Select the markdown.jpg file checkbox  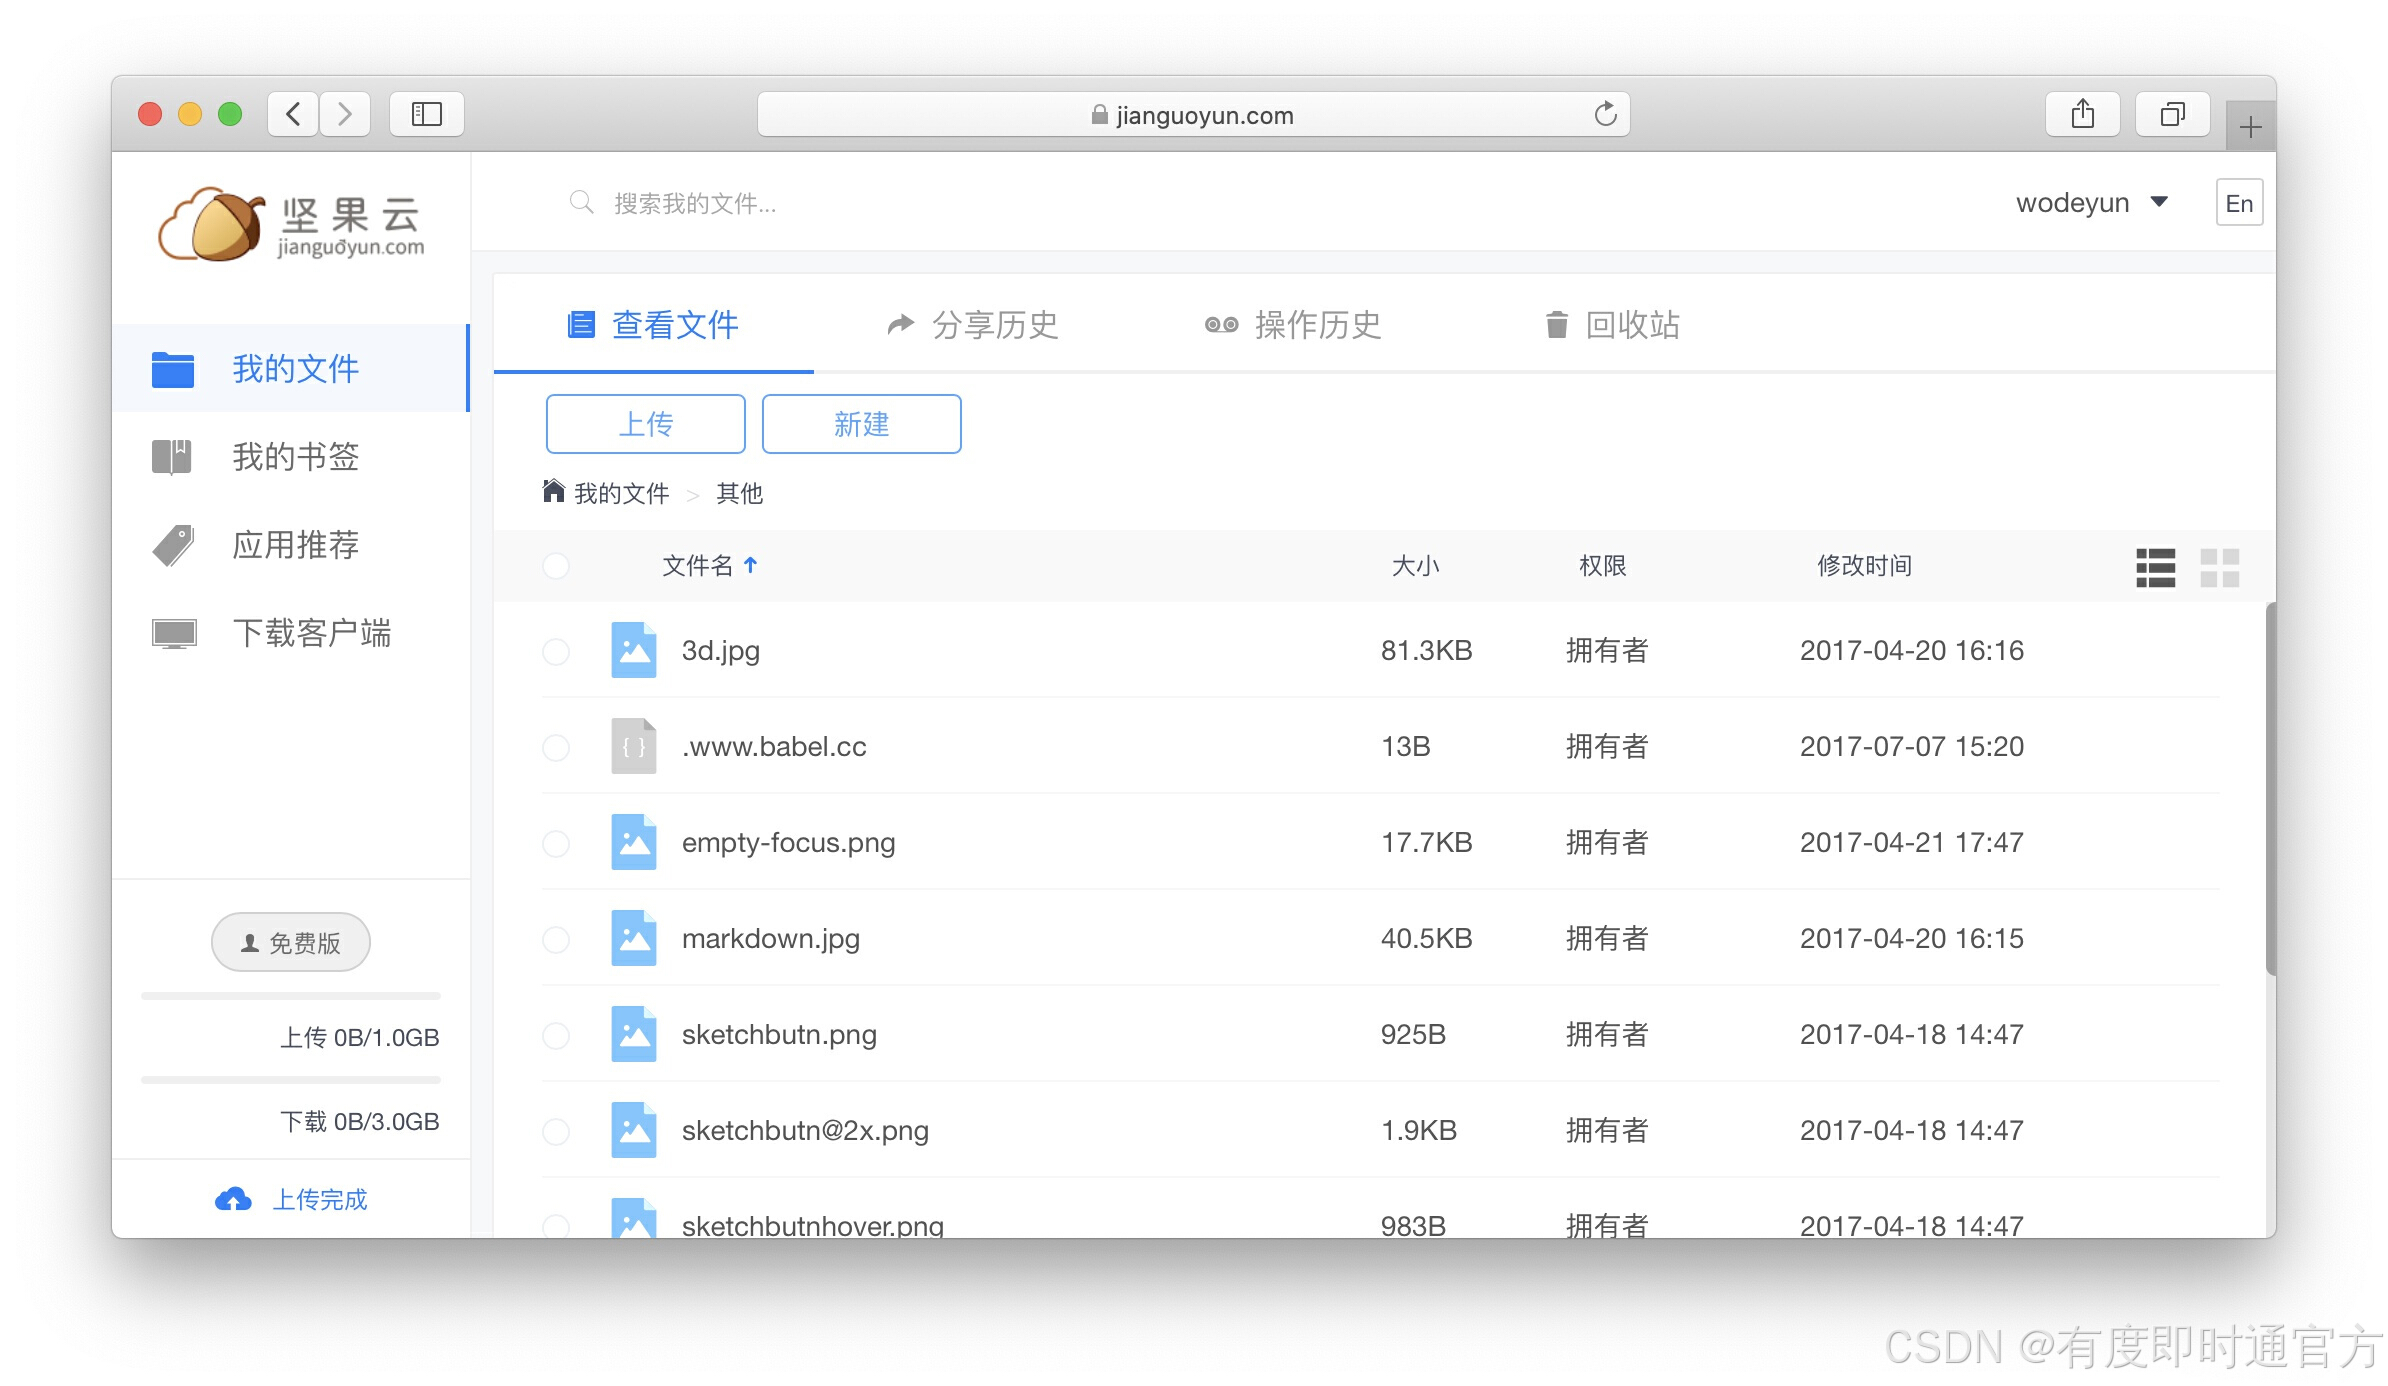(x=556, y=939)
